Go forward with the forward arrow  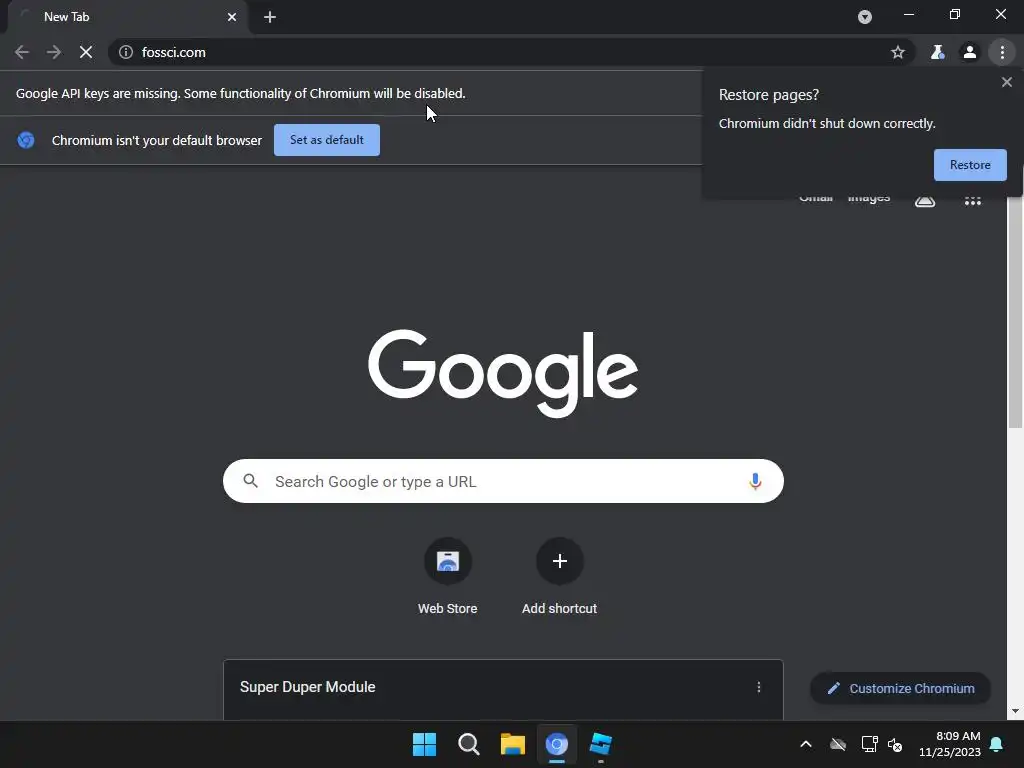coord(54,52)
